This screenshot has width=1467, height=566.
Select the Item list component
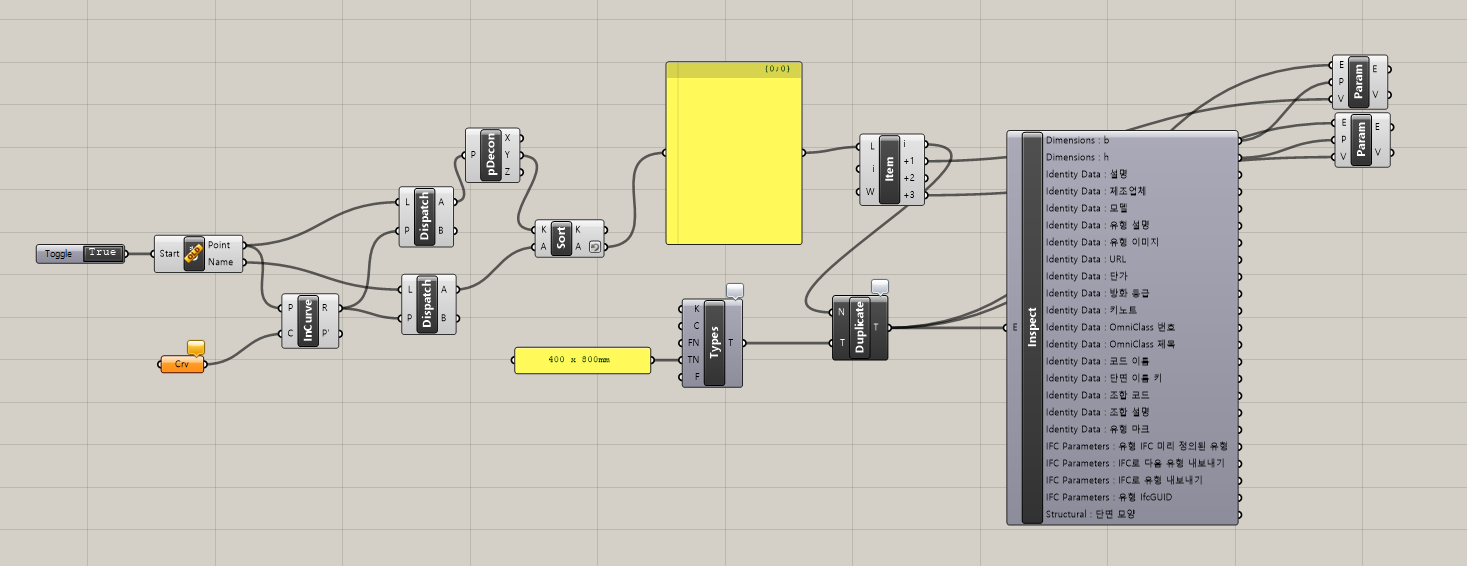pyautogui.click(x=889, y=169)
